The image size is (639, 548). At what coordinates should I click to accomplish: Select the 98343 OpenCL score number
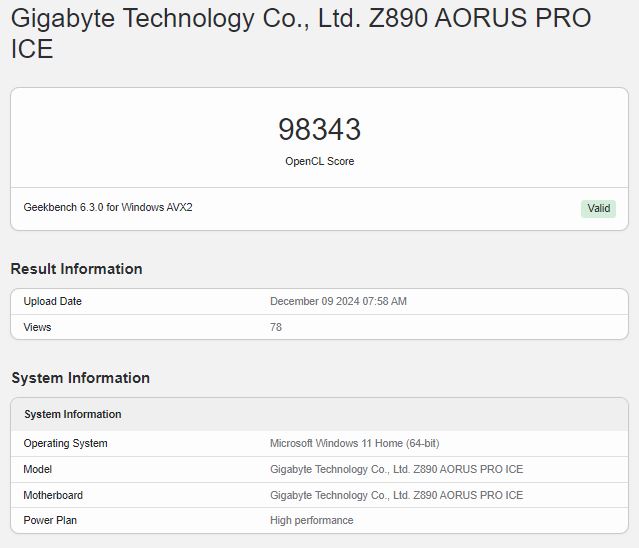pos(320,129)
